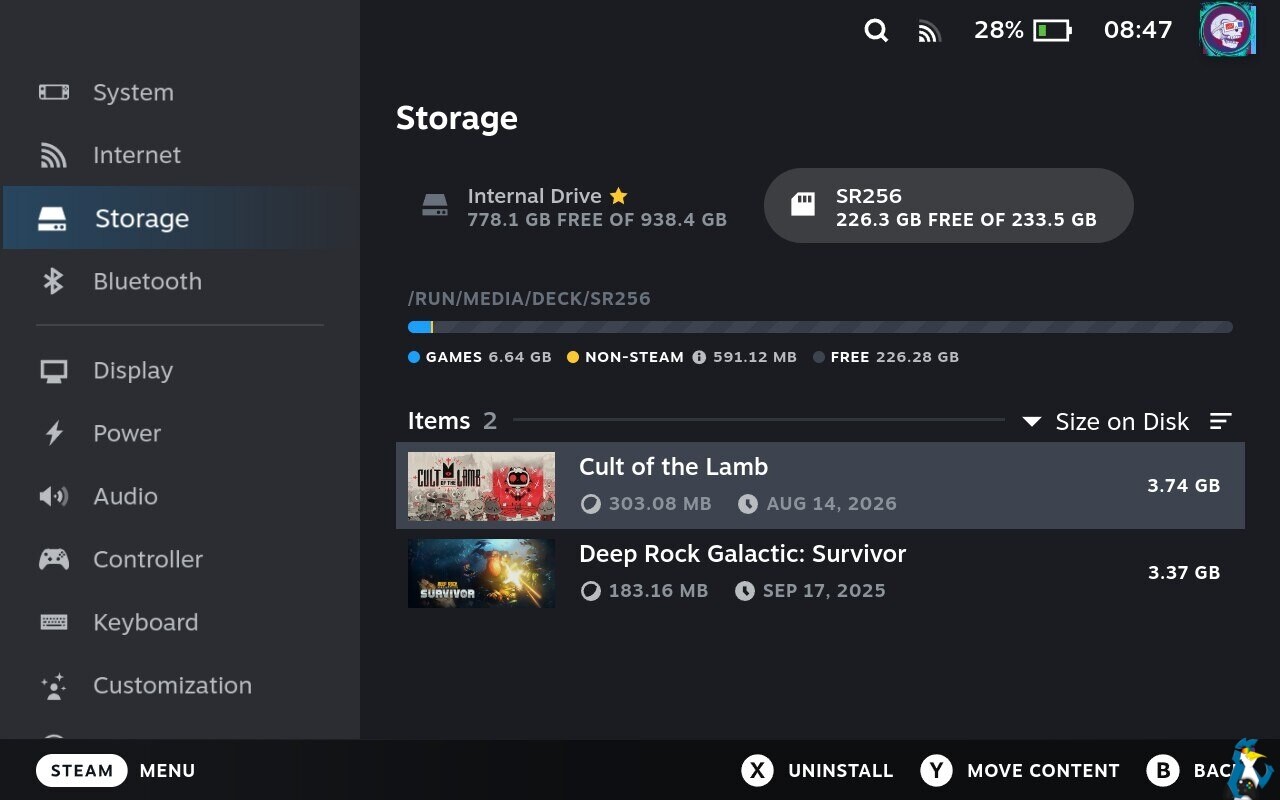Screen dimensions: 1280x800
Task: Open the search magnifier icon
Action: (876, 30)
